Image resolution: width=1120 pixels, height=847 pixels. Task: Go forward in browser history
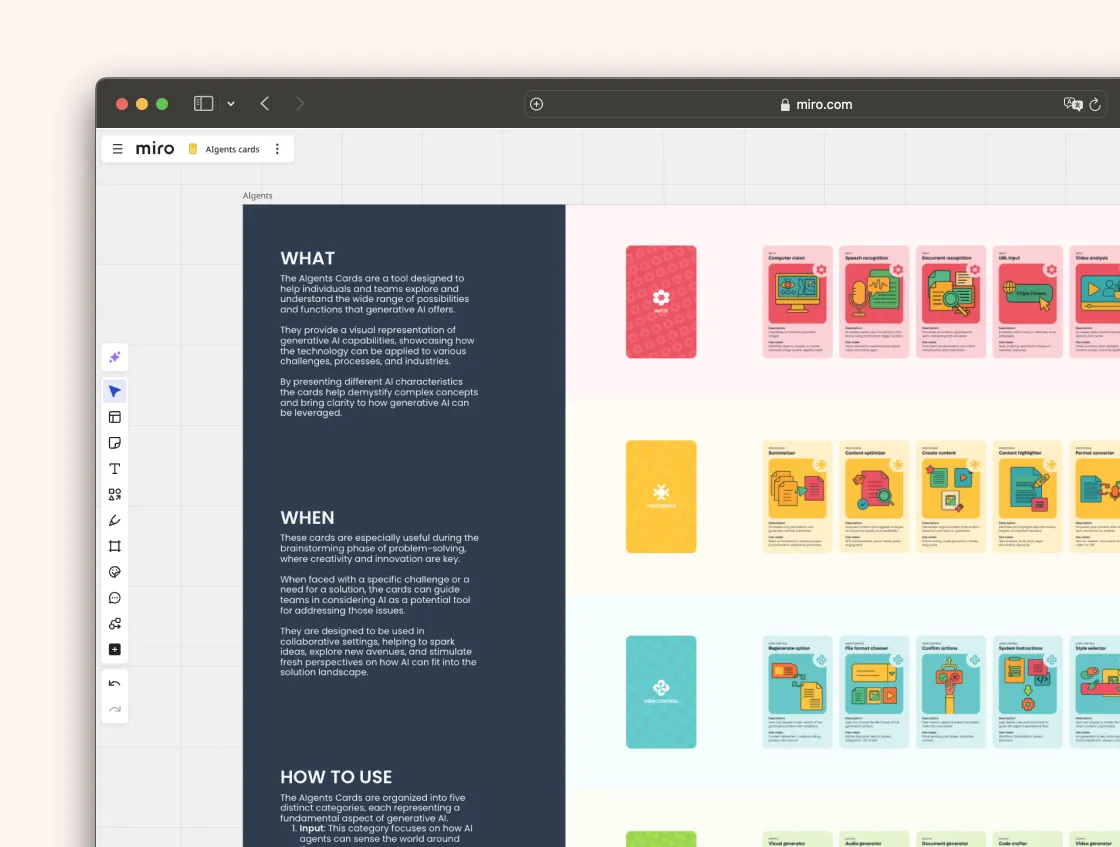click(300, 104)
